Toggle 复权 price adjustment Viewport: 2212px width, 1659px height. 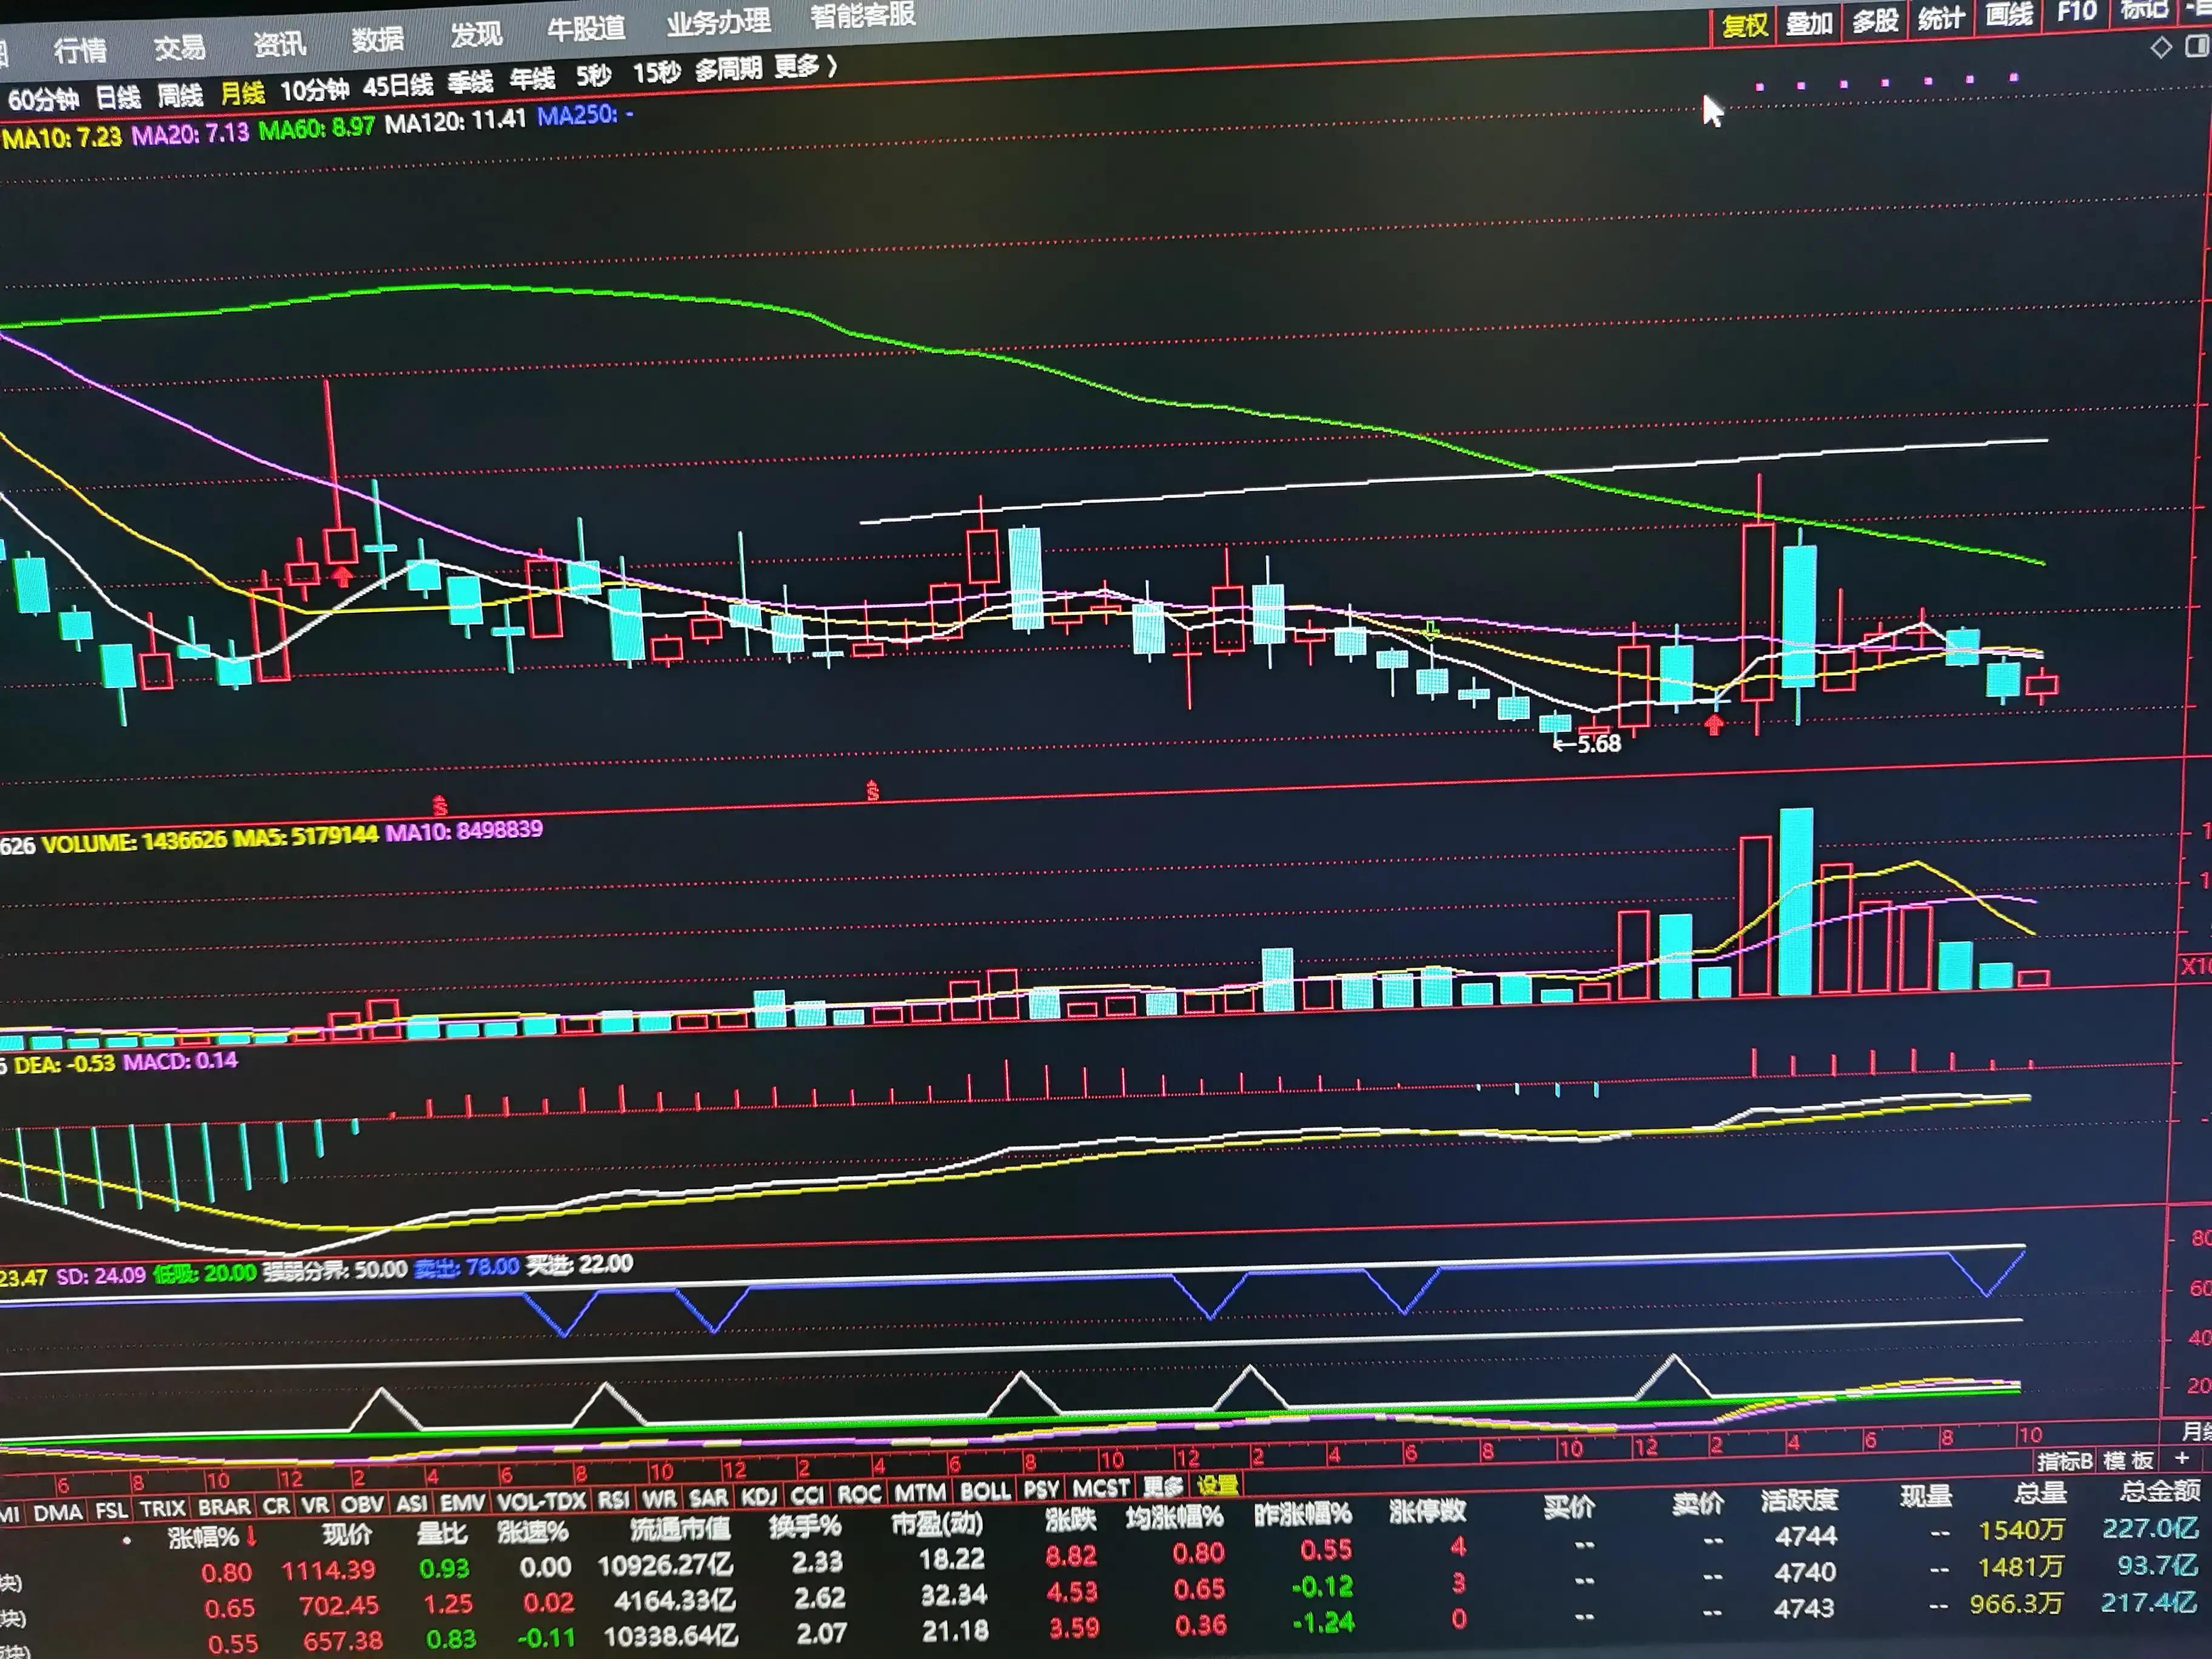1745,26
